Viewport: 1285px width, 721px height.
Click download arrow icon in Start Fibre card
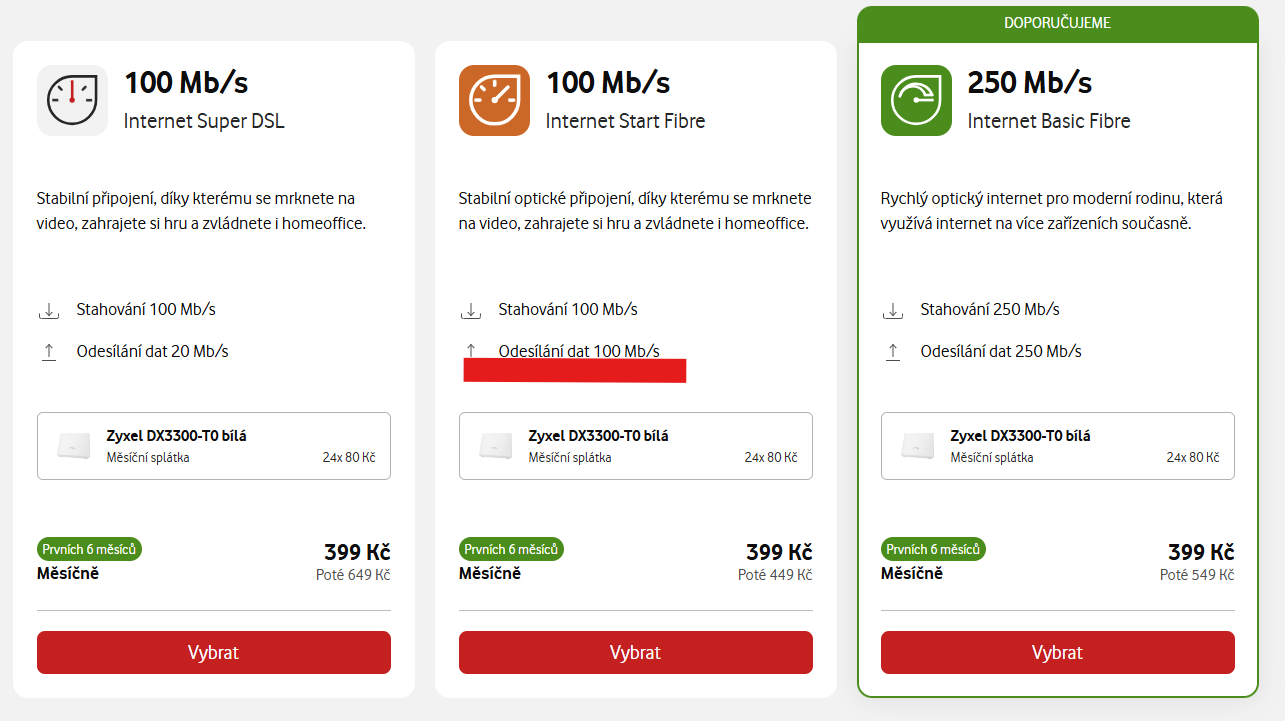pos(471,310)
